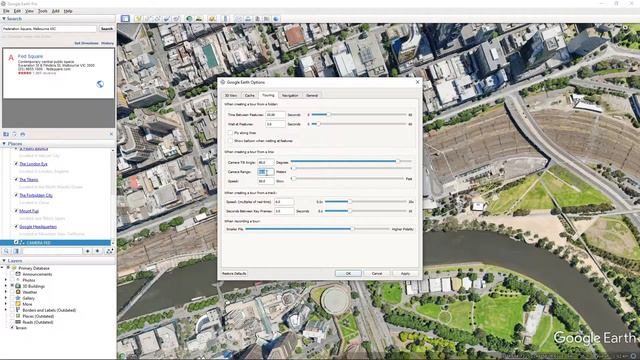Select the Add Polygon tool
The height and width of the screenshot is (360, 640).
click(x=148, y=19)
